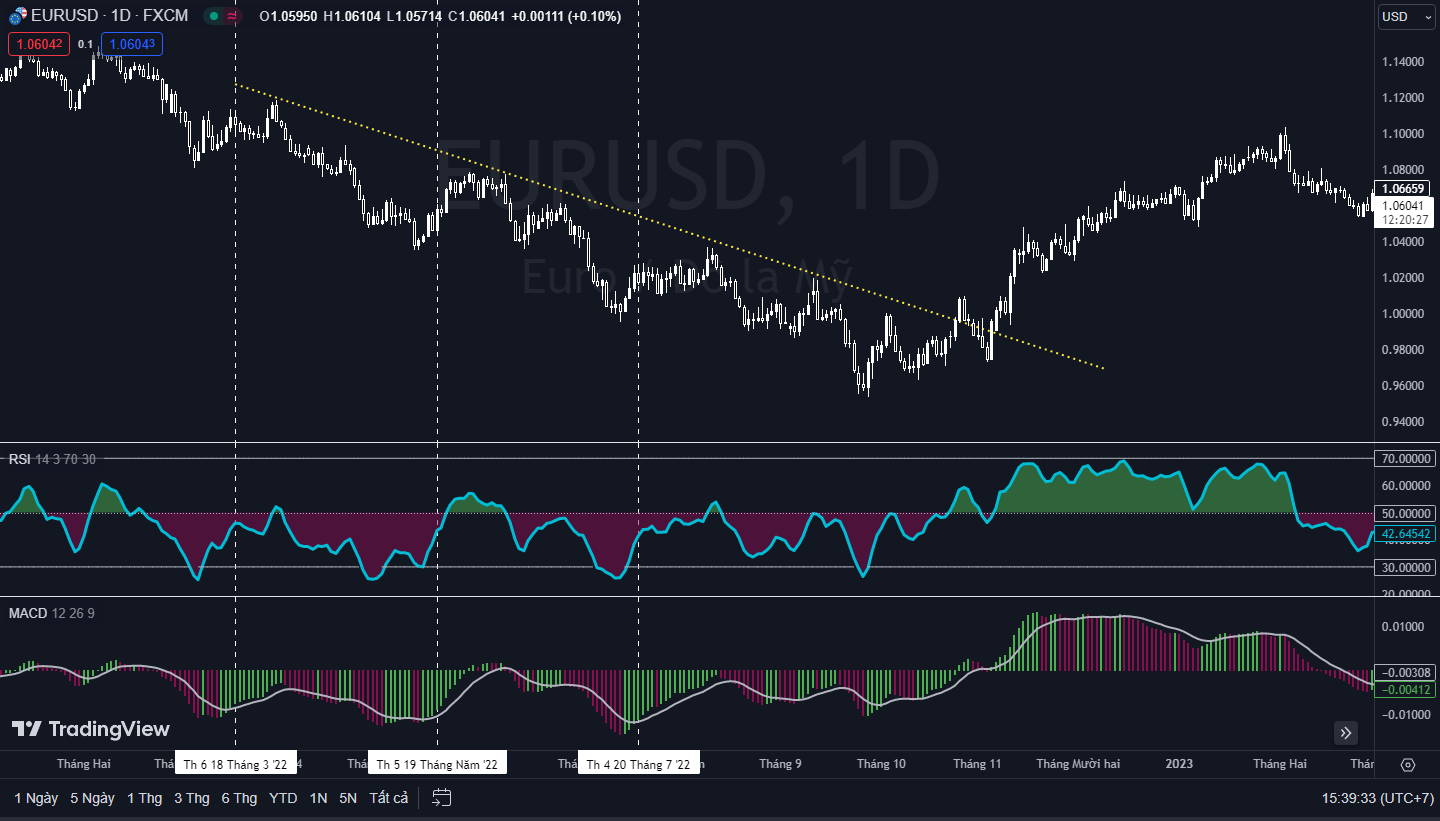Click the current price label 1.06041
The width and height of the screenshot is (1440, 821).
tap(1403, 205)
